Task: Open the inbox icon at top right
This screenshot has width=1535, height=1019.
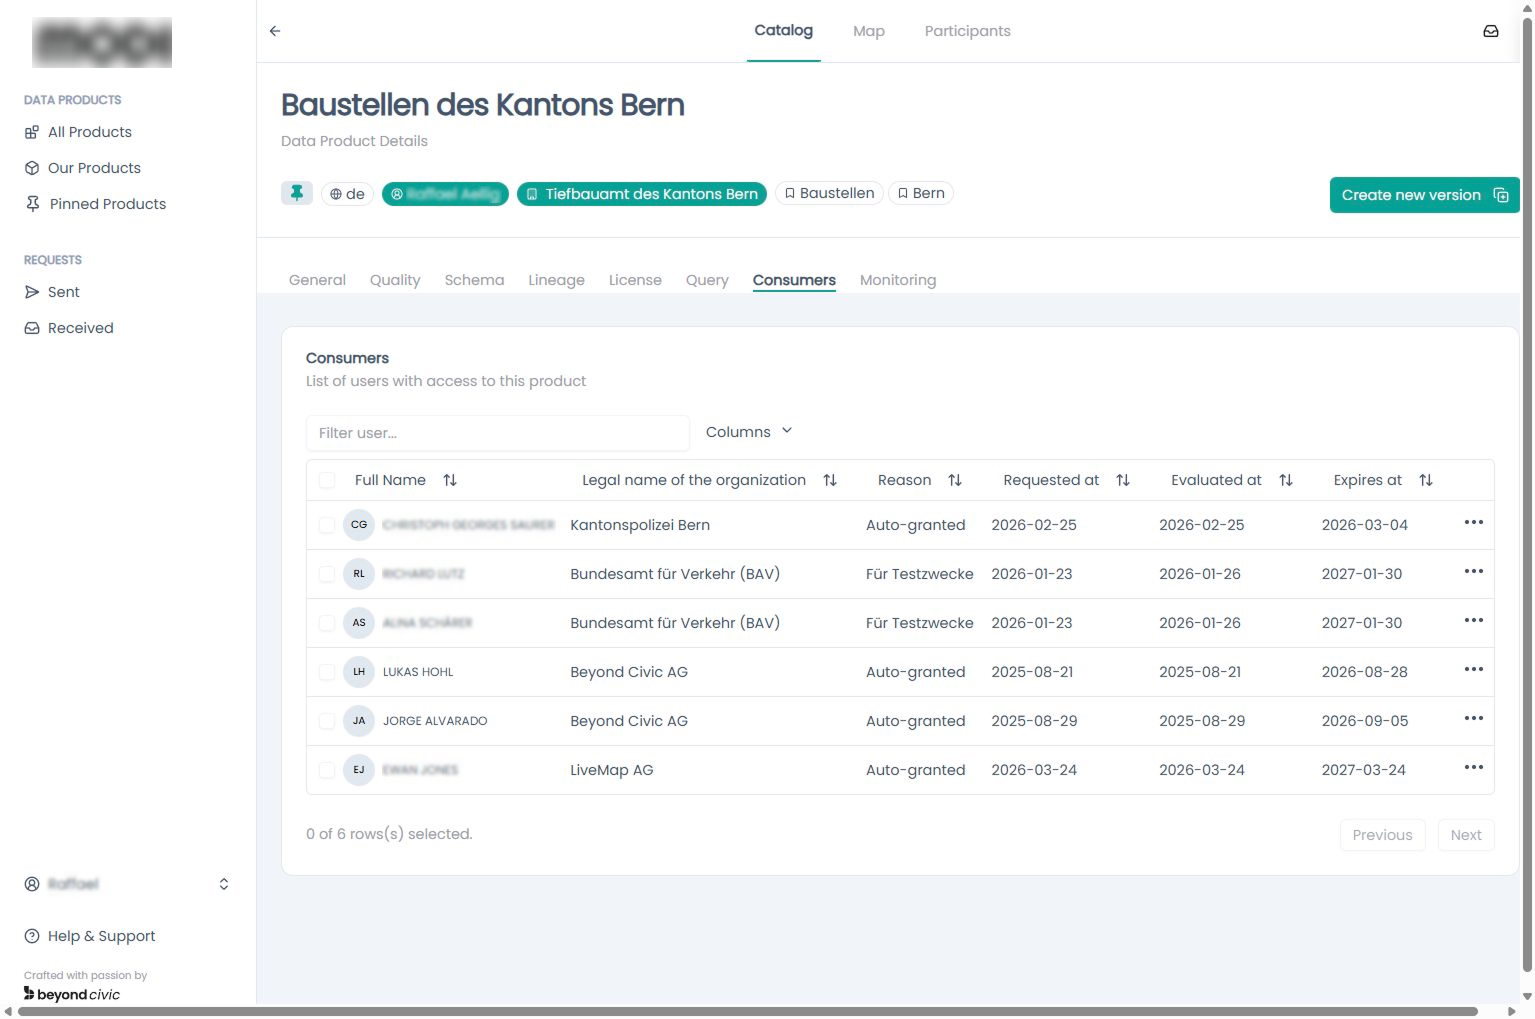Action: click(x=1490, y=31)
